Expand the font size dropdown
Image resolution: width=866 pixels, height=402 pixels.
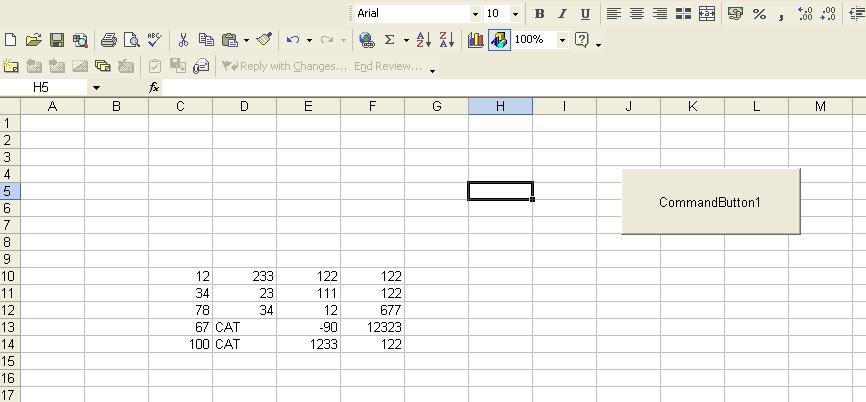coord(515,14)
